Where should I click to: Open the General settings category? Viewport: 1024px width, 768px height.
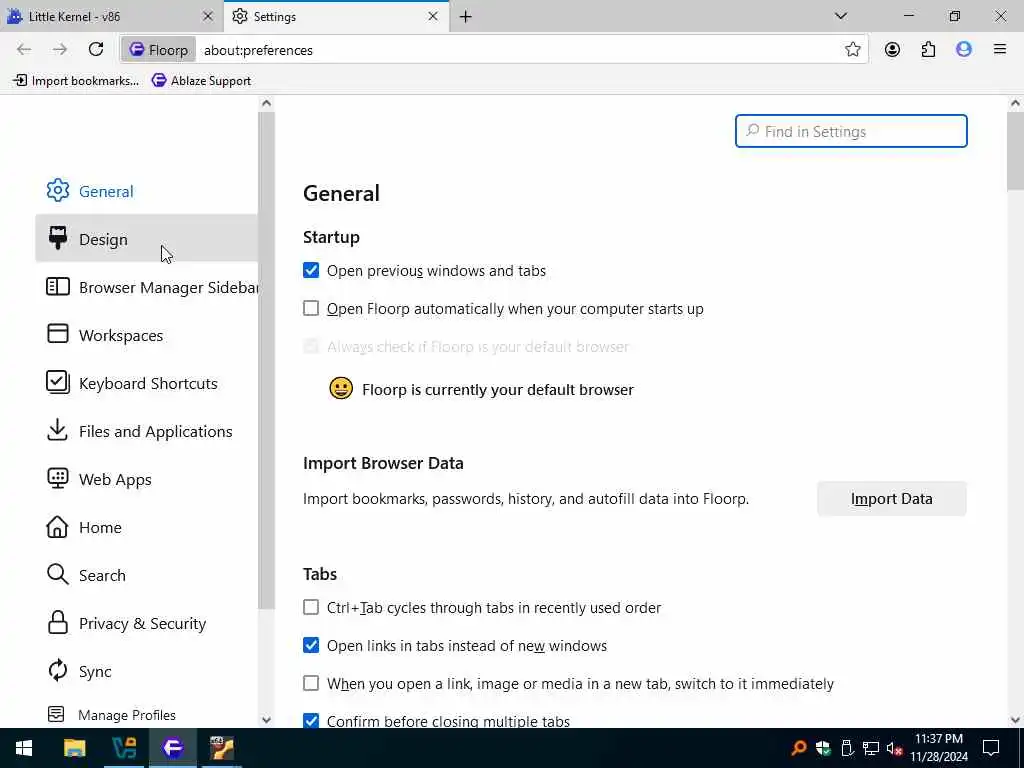[x=147, y=191]
